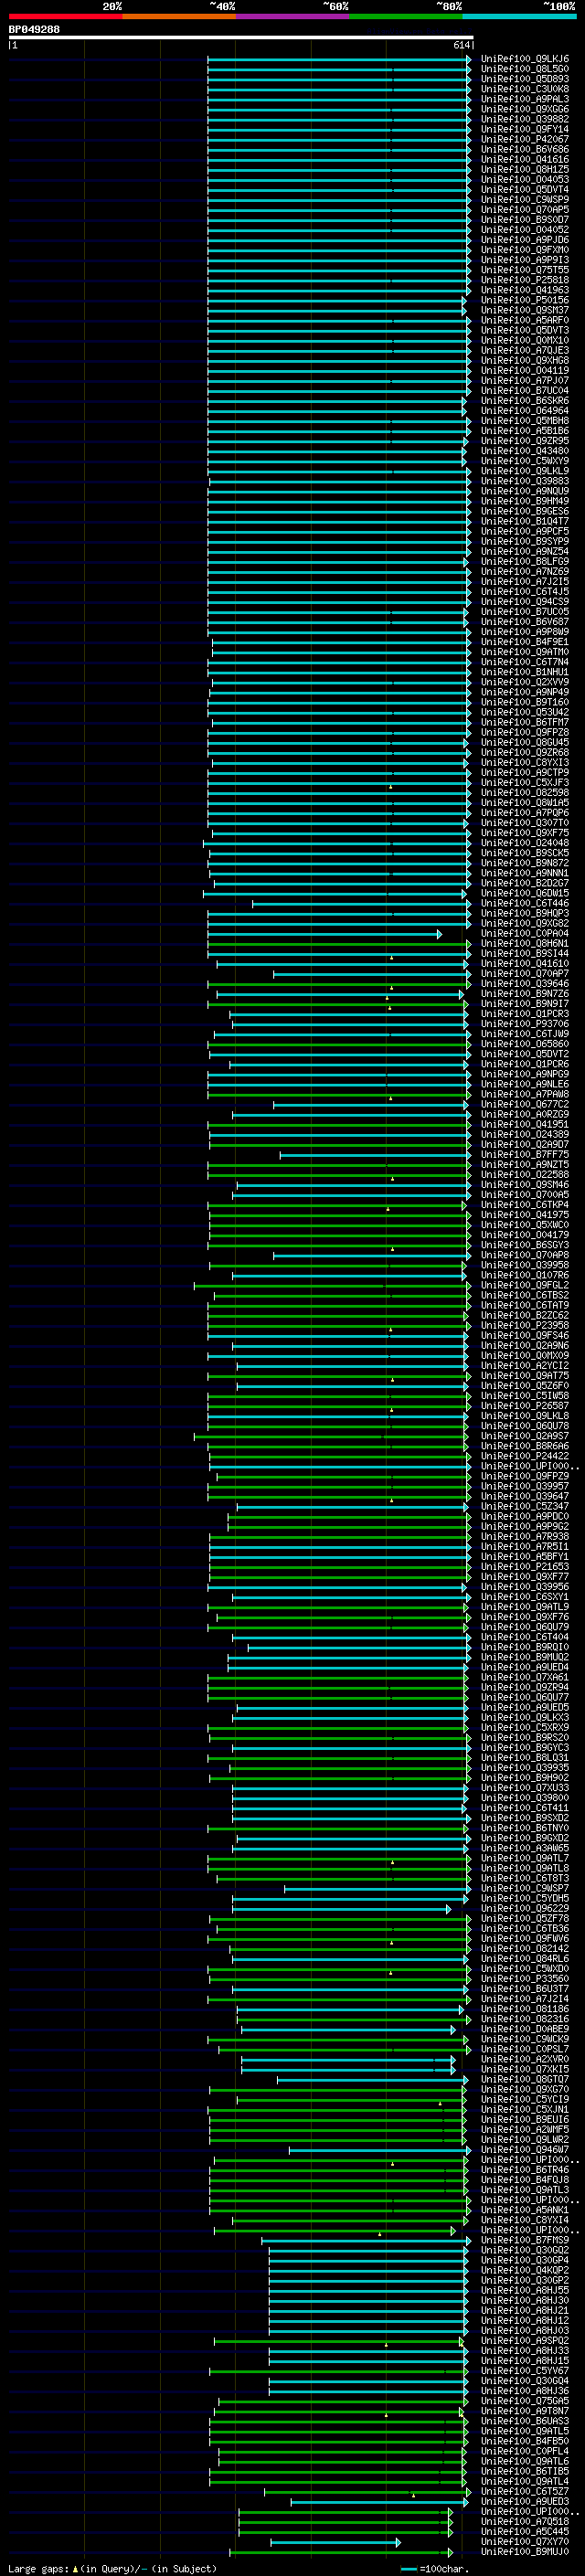Viewport: 585px width, 2576px height.
Task: Select label UniRef100_Q9FS46
Action: (525, 1336)
